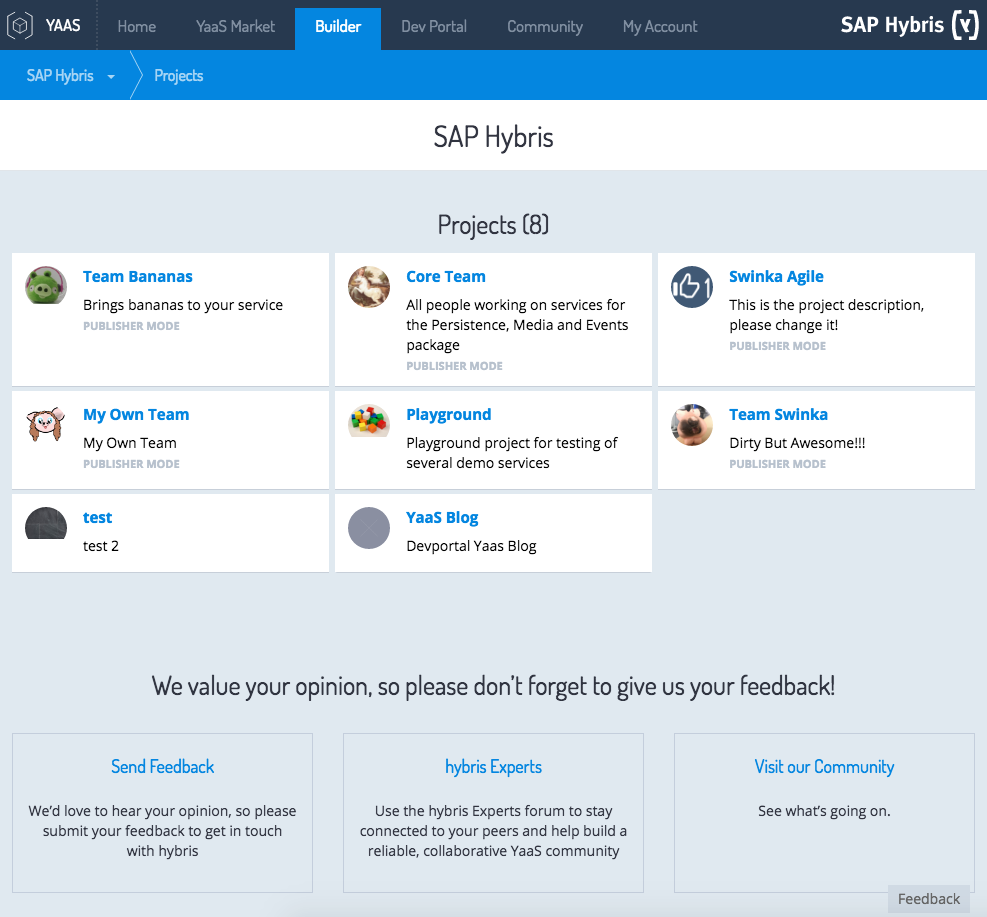Click 'My Own Team' description text

coord(130,443)
